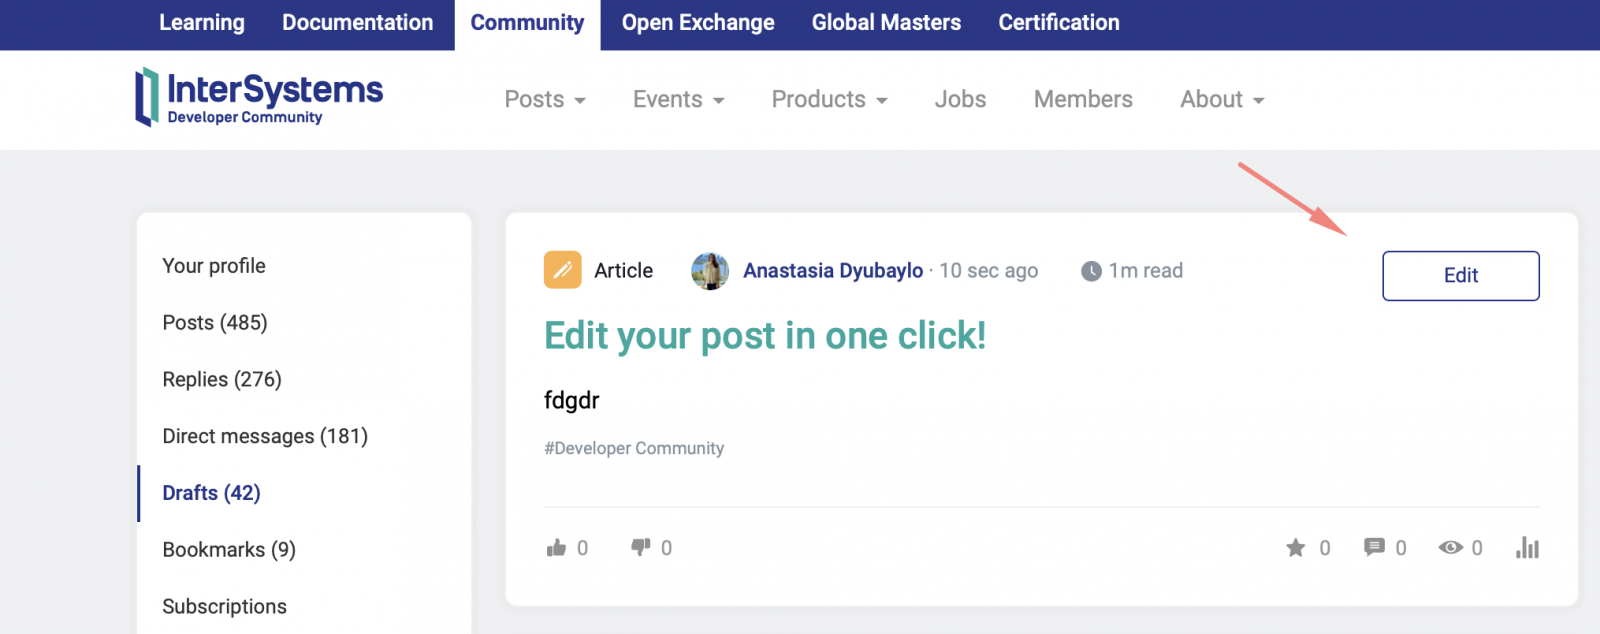Viewport: 1600px width, 634px height.
Task: Expand the About dropdown menu
Action: click(1222, 99)
